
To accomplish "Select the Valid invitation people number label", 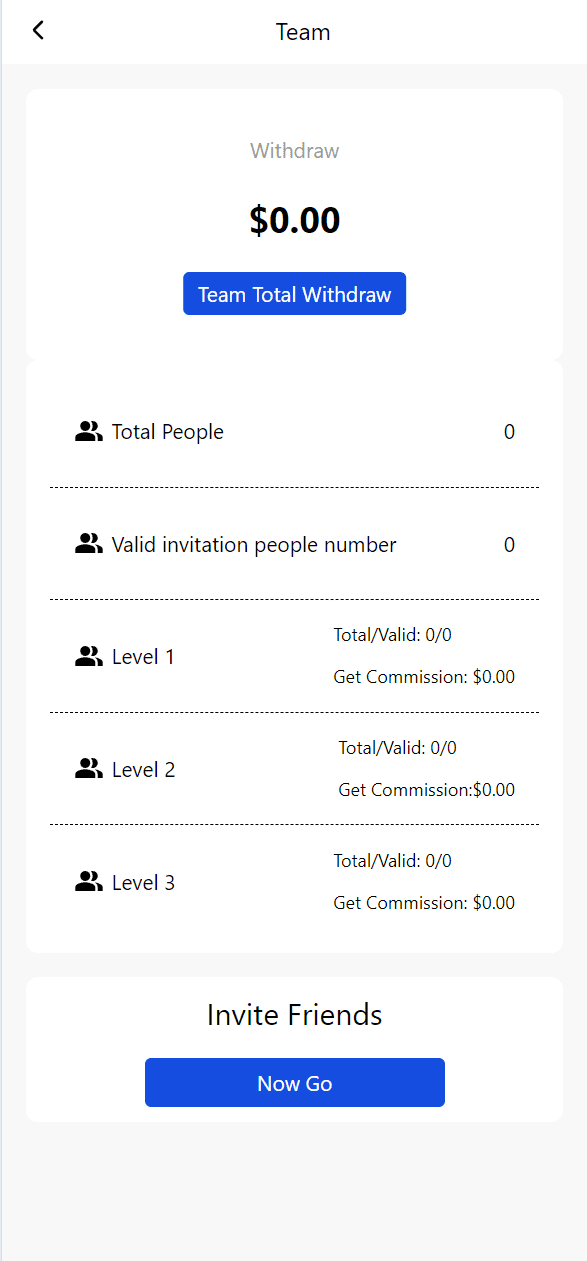I will coord(254,545).
